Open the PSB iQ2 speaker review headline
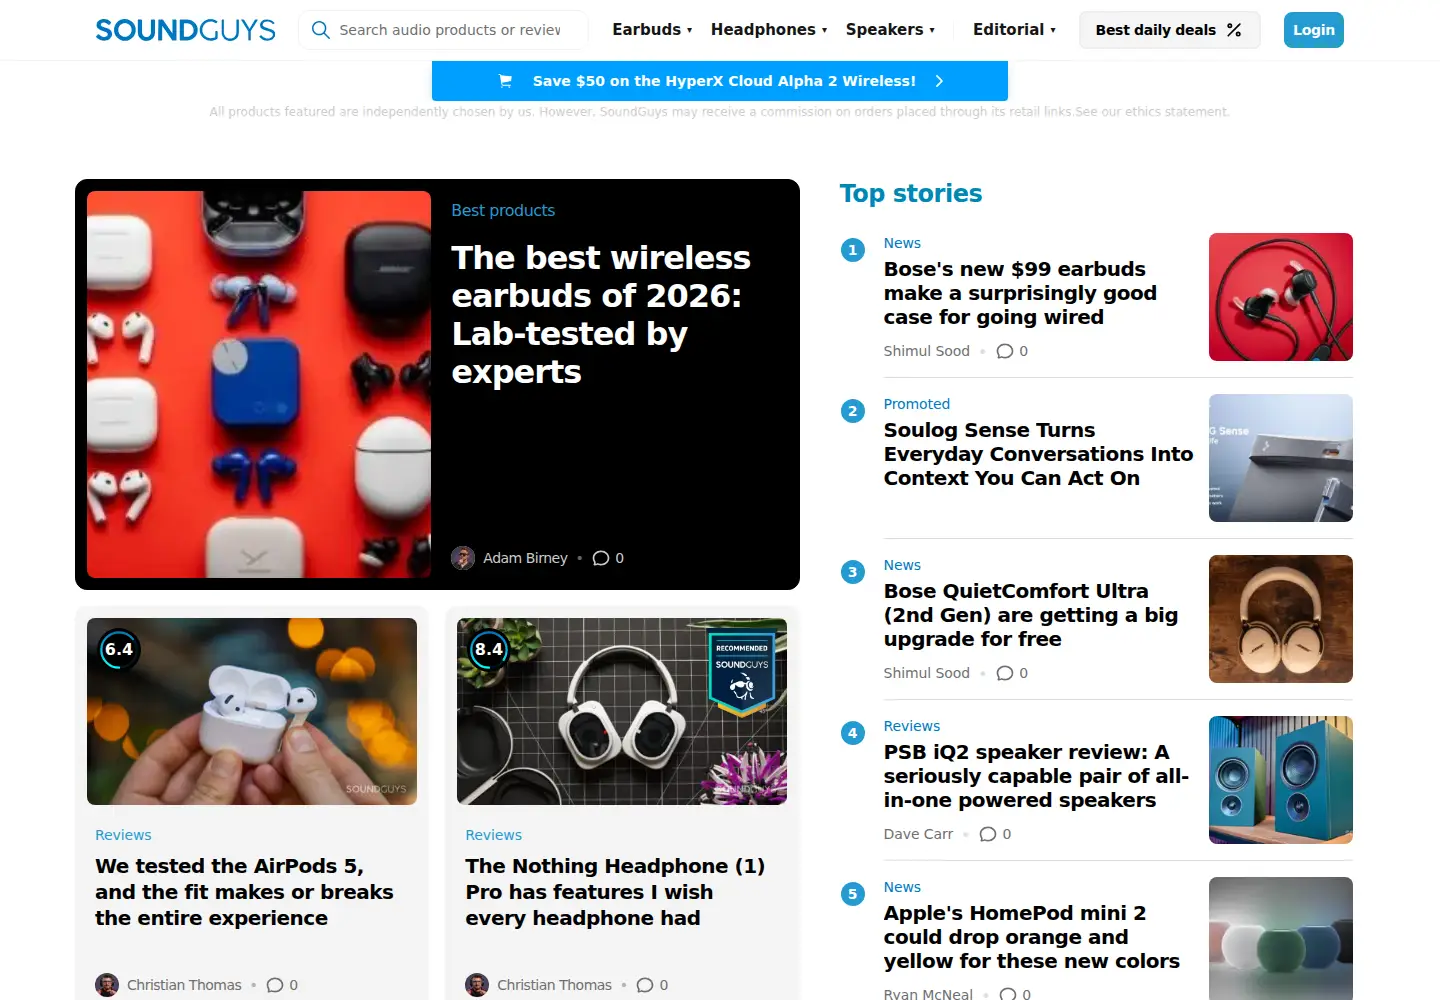1440x1000 pixels. pyautogui.click(x=1036, y=776)
